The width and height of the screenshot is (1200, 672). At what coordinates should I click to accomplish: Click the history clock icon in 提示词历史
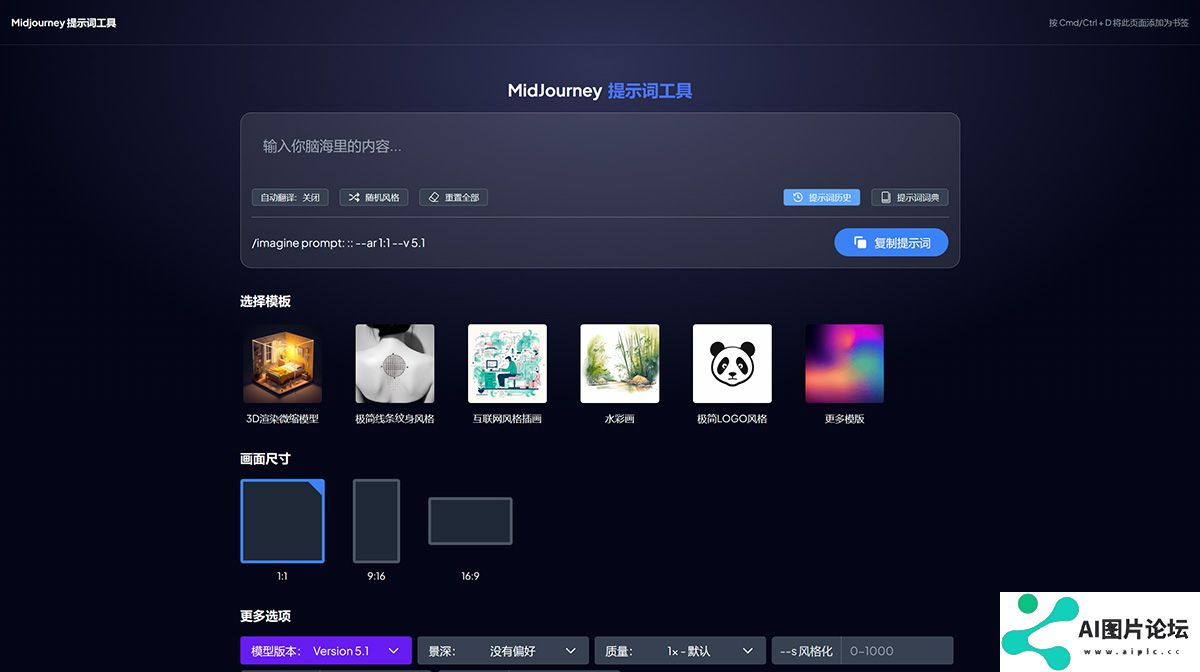click(798, 198)
